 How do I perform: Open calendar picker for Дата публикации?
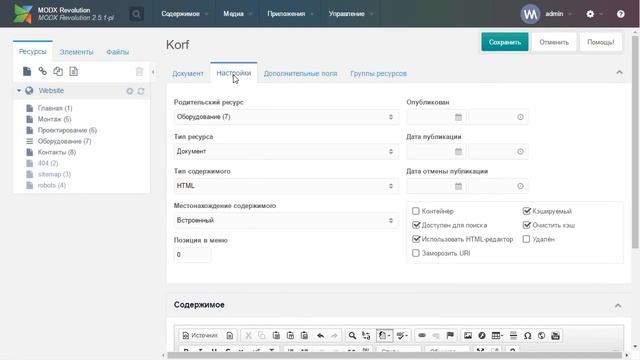pyautogui.click(x=458, y=151)
